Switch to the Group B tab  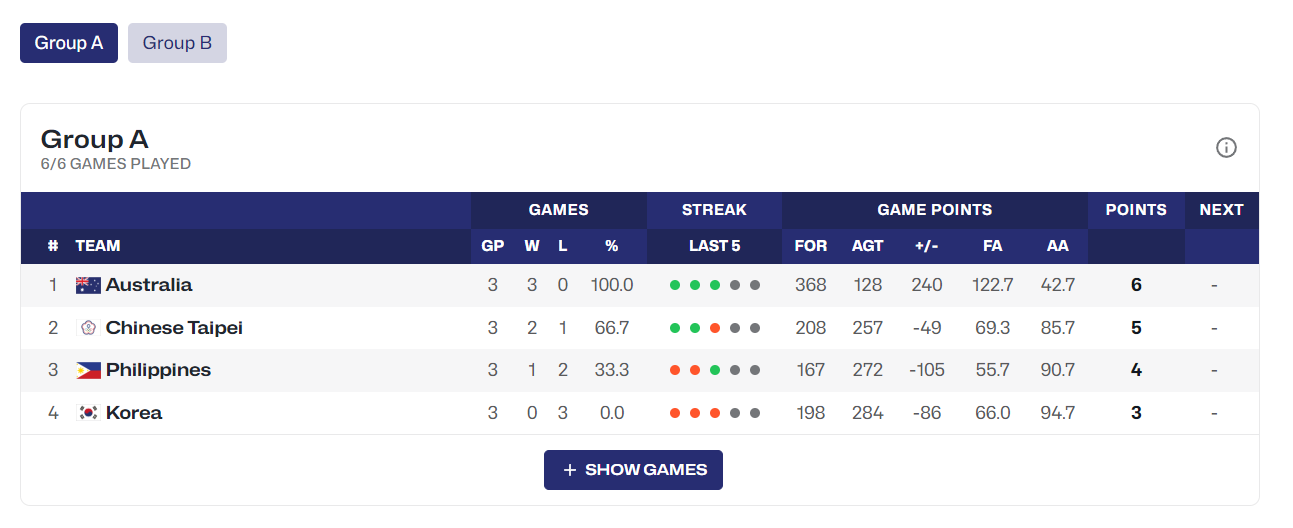tap(177, 43)
